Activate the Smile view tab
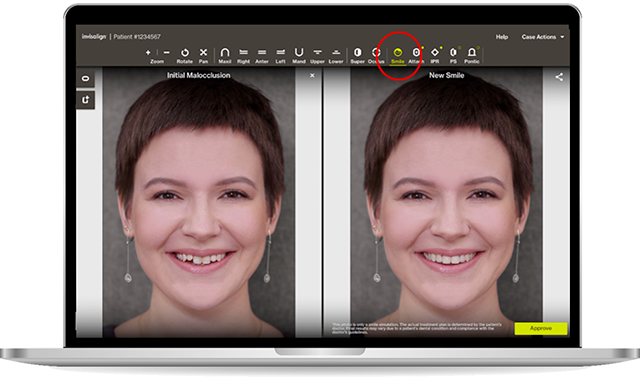Screen dimensions: 640x380 pos(398,56)
